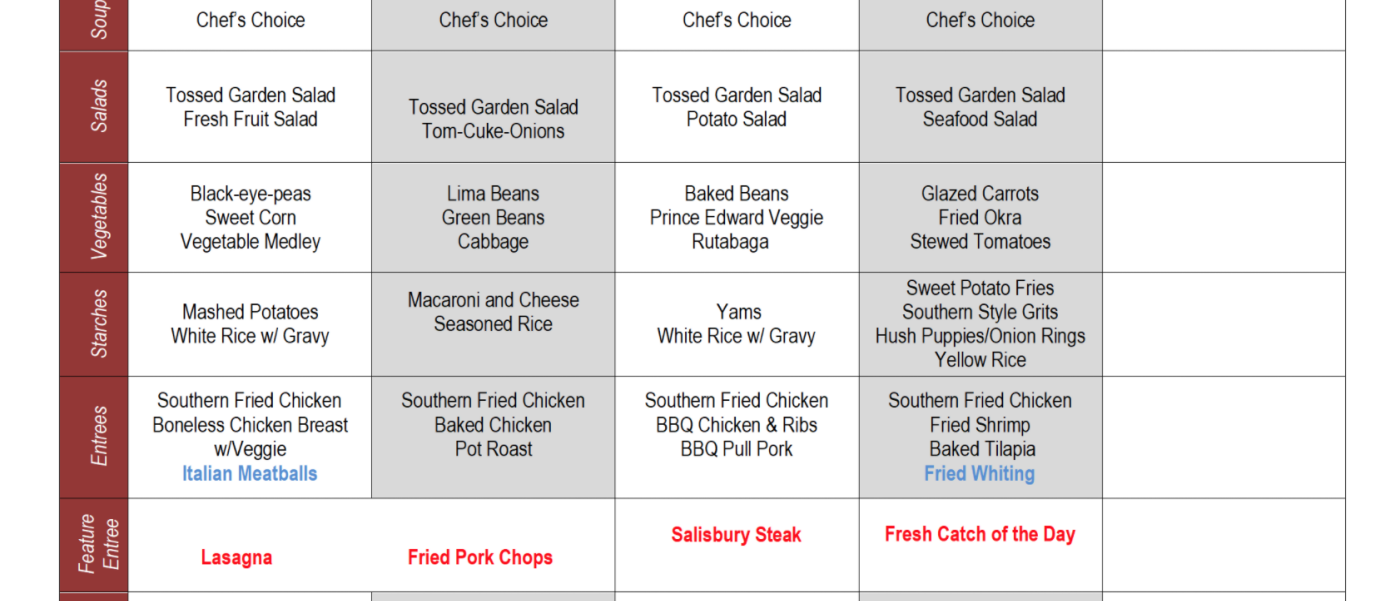1400x601 pixels.
Task: Select the BBQ Pull Pork entree
Action: (x=736, y=449)
